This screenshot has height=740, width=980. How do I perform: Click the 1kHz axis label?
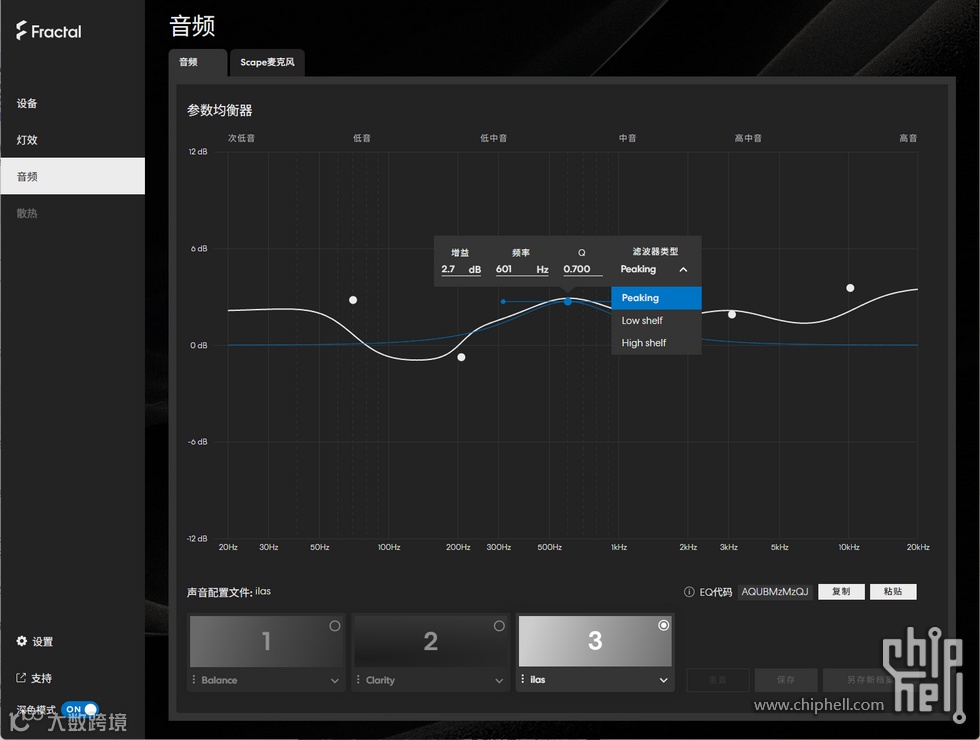619,547
